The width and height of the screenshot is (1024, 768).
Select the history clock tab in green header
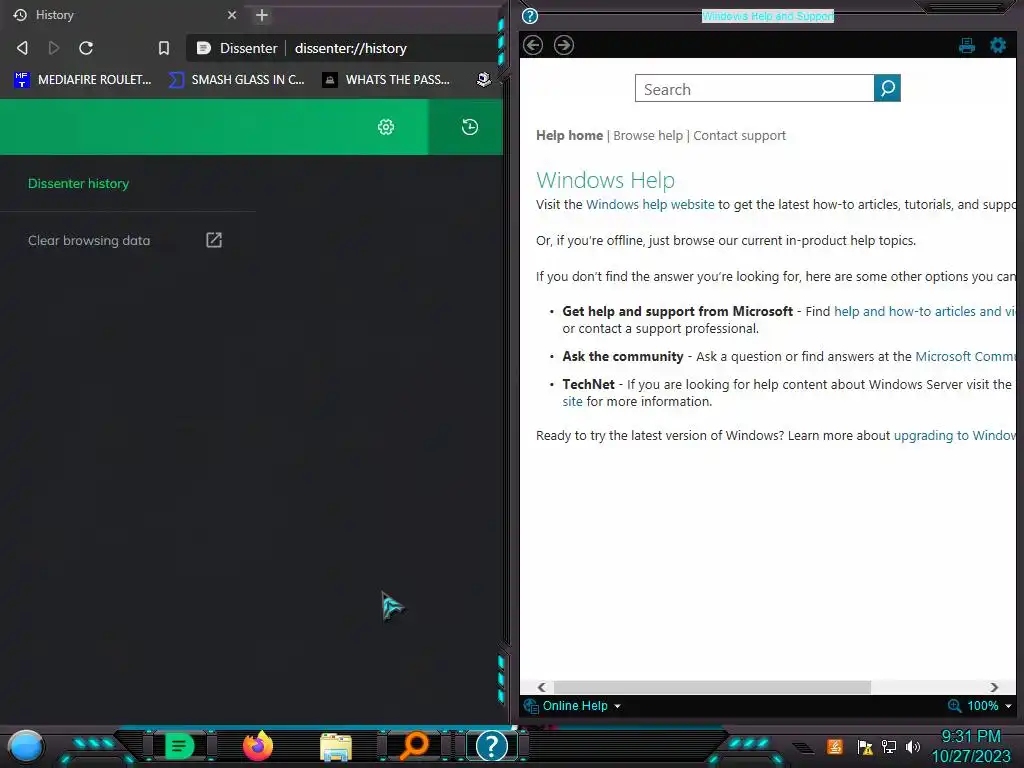(470, 127)
